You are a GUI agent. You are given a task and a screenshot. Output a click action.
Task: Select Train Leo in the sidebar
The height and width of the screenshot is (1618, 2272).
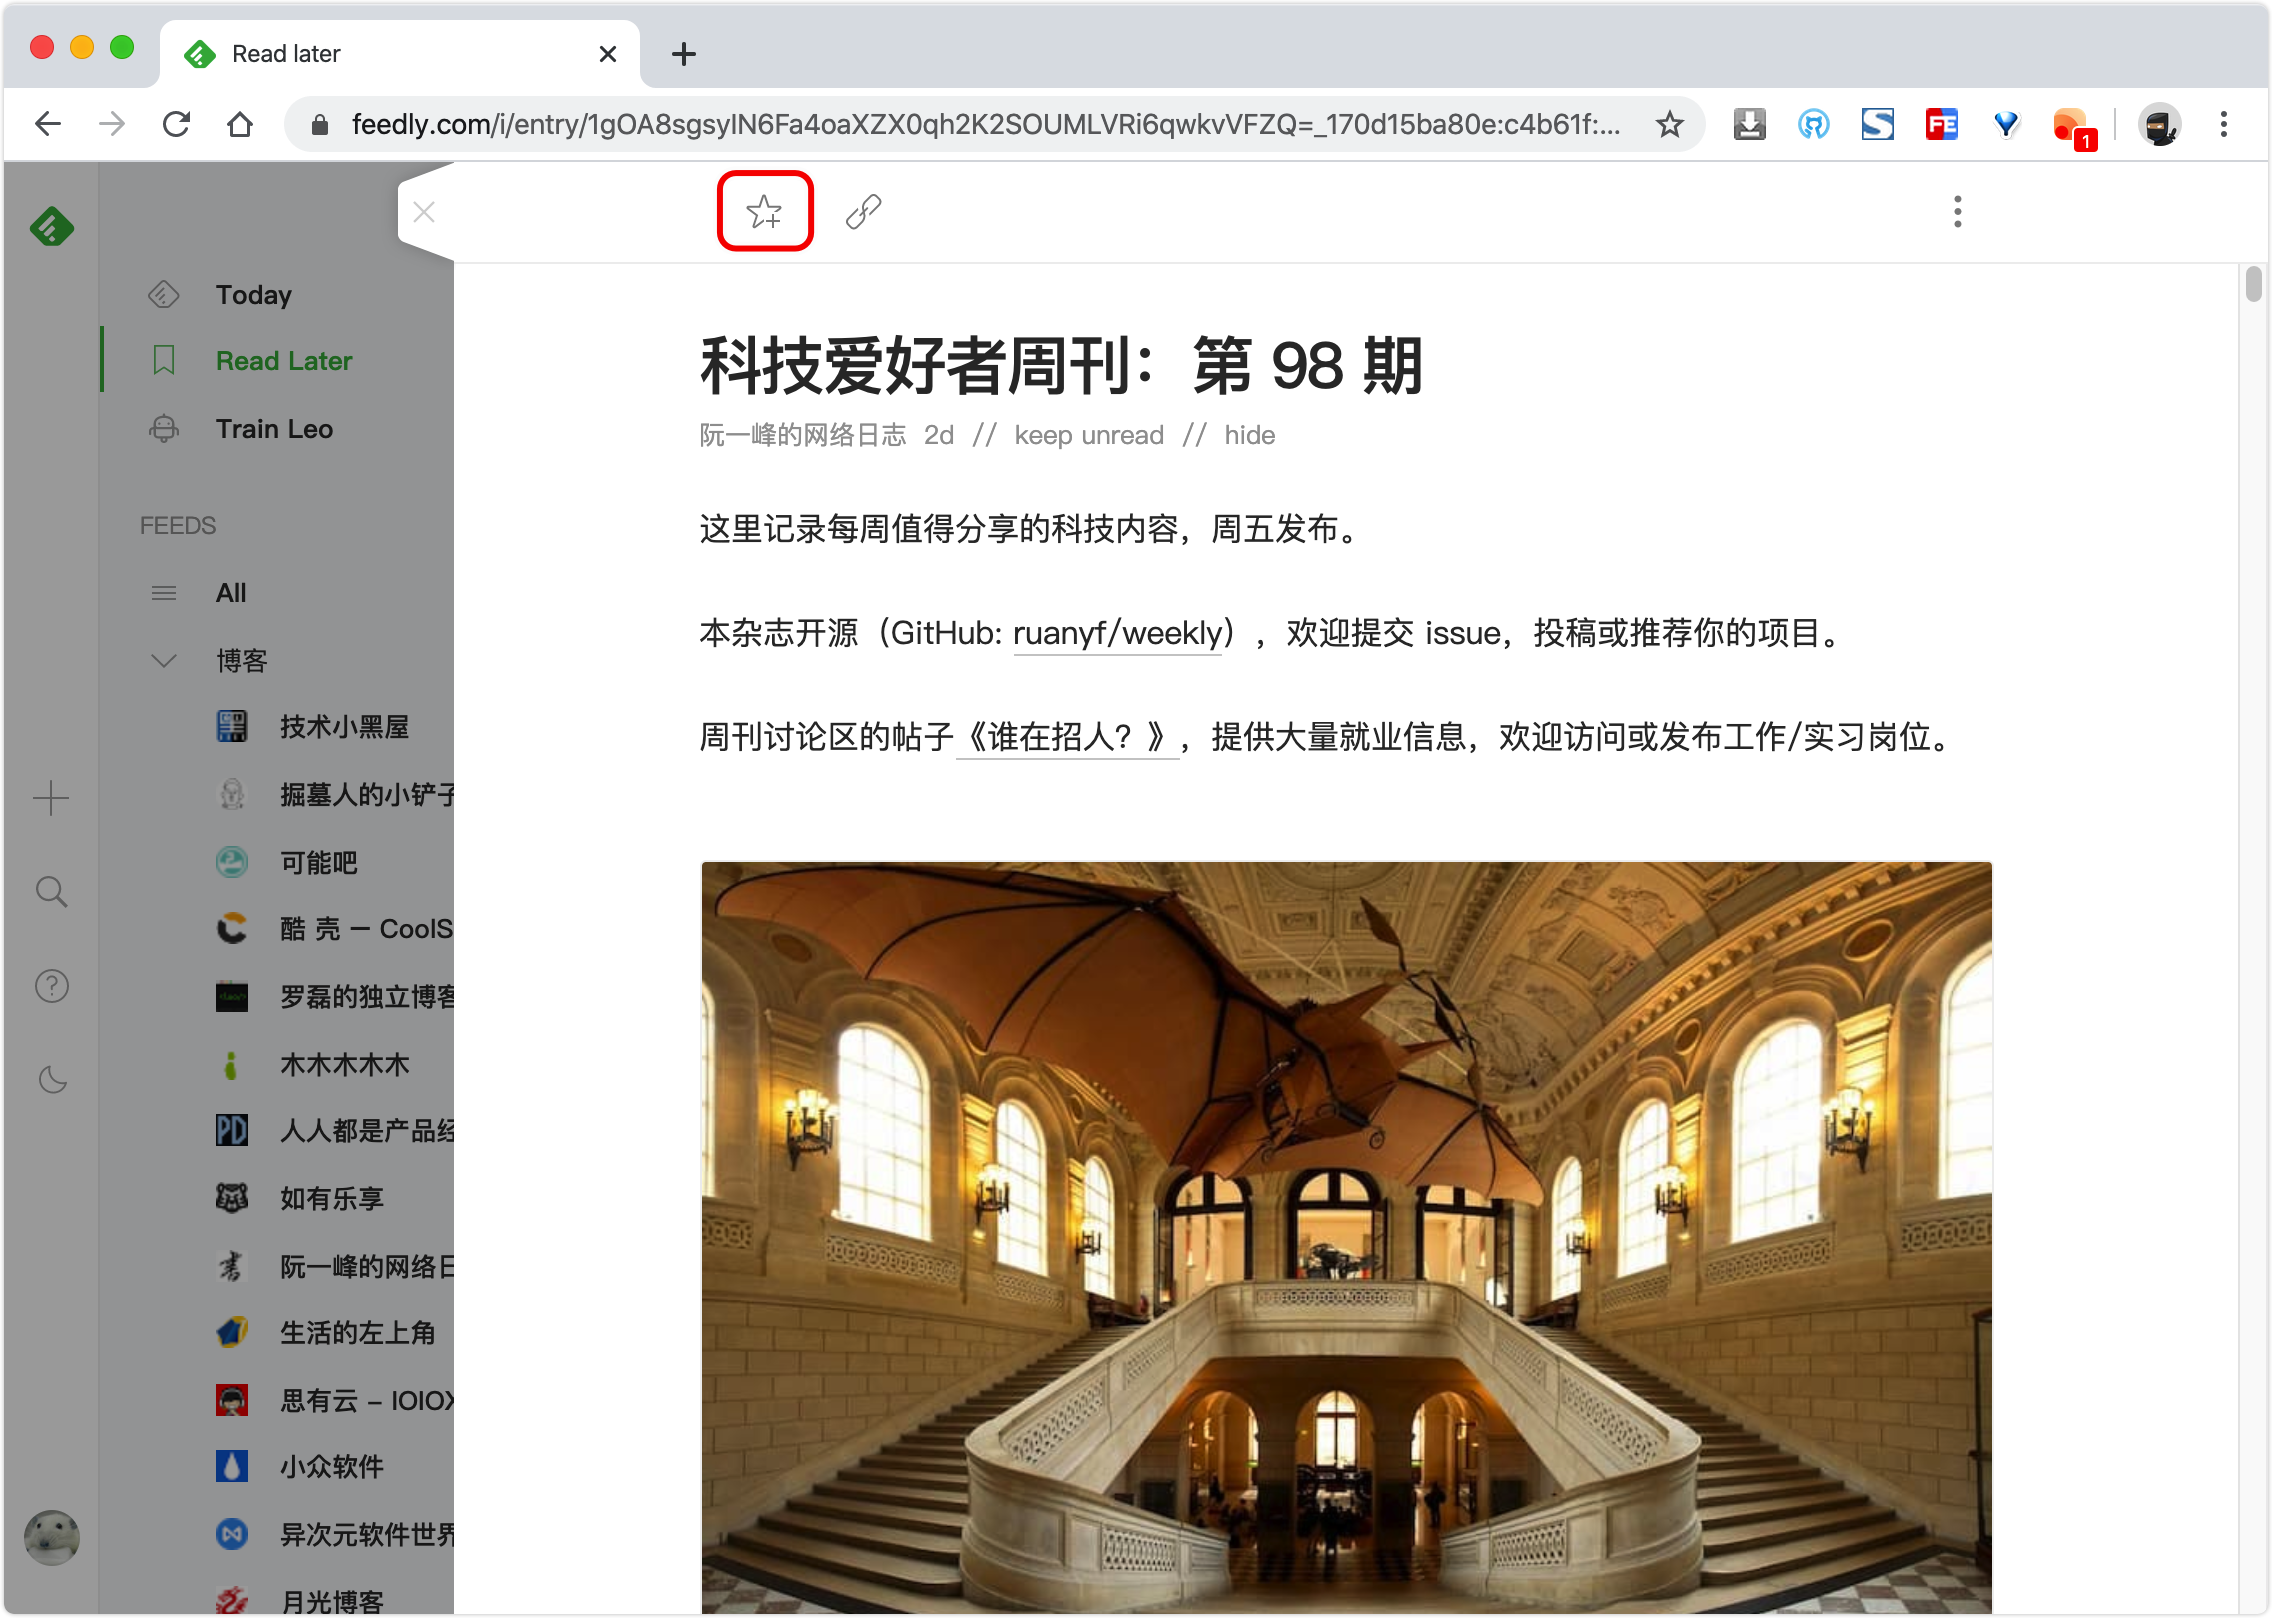(274, 428)
